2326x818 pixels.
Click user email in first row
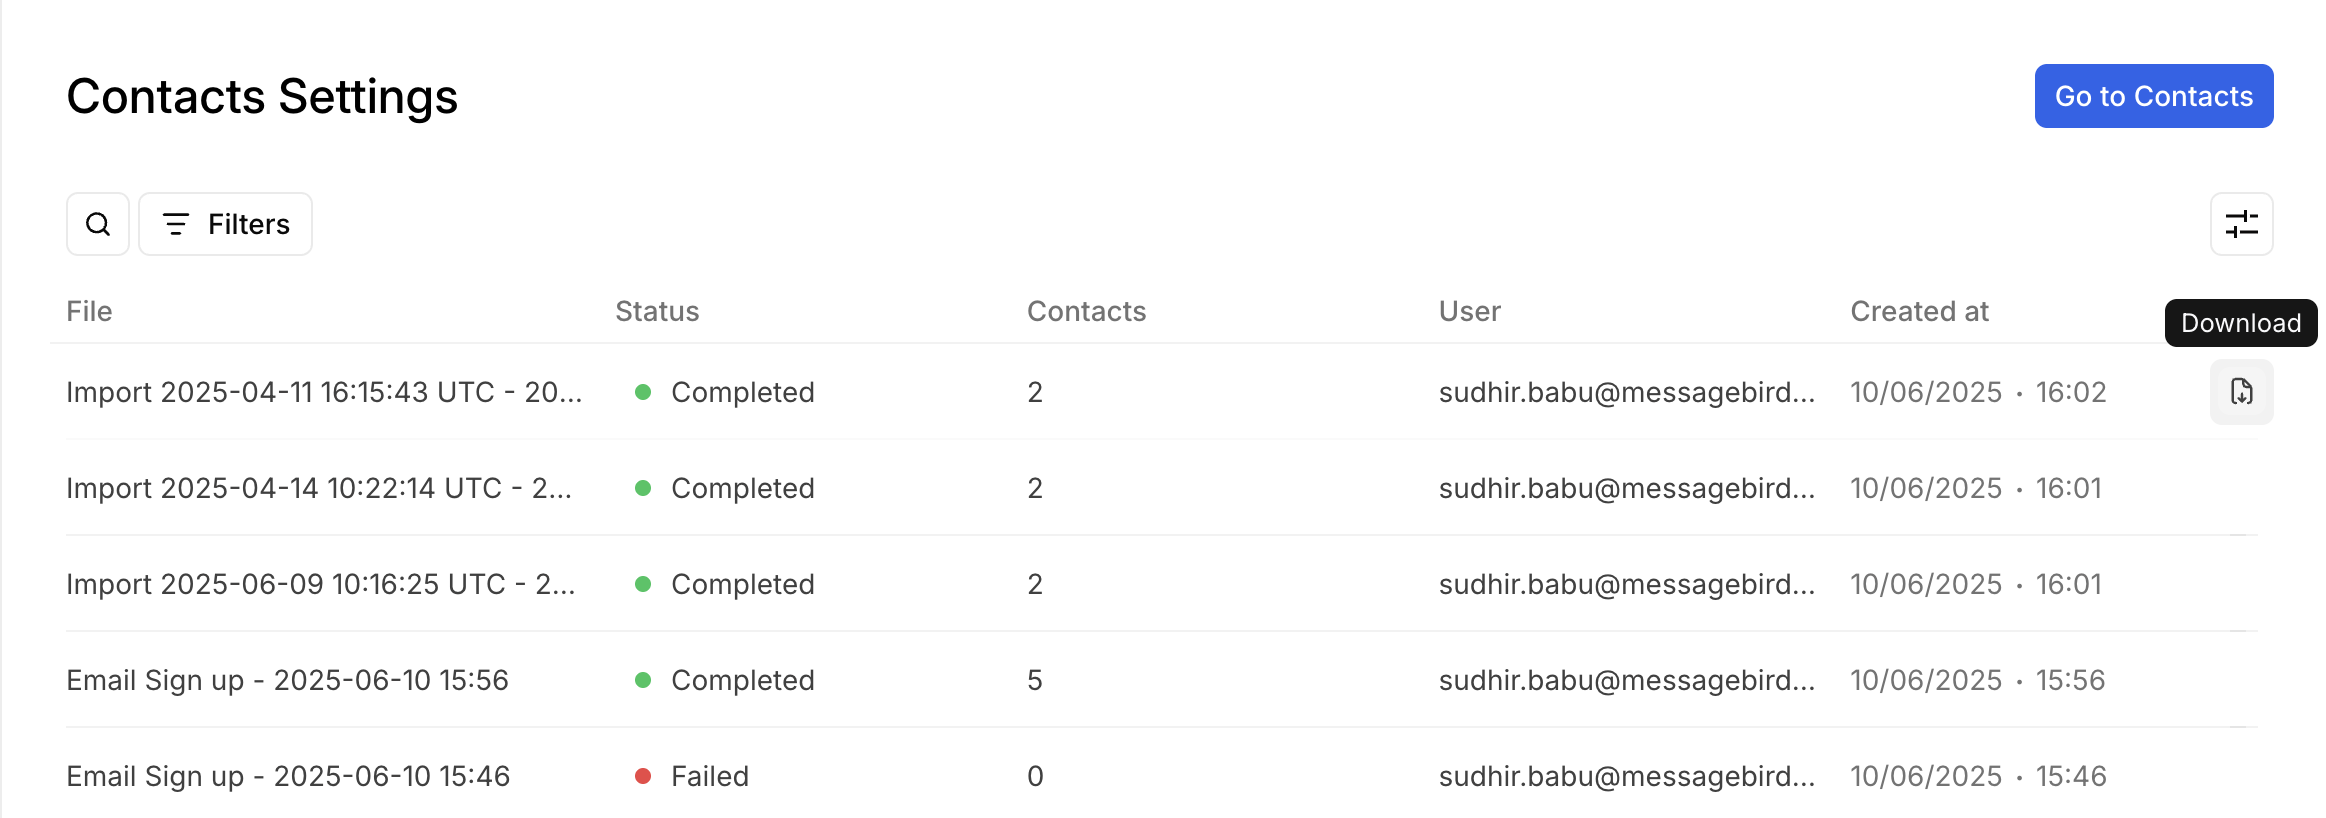[1626, 392]
